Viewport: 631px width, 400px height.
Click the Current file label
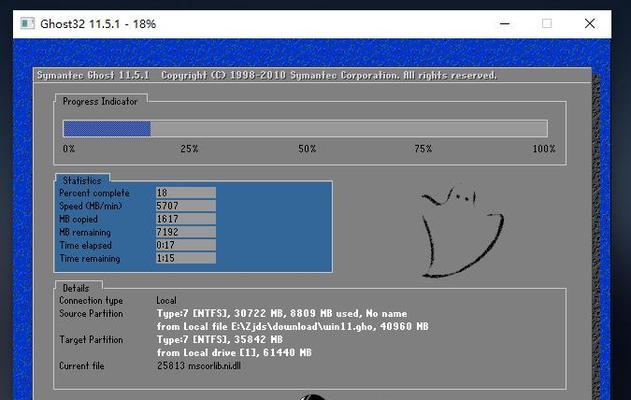(82, 366)
